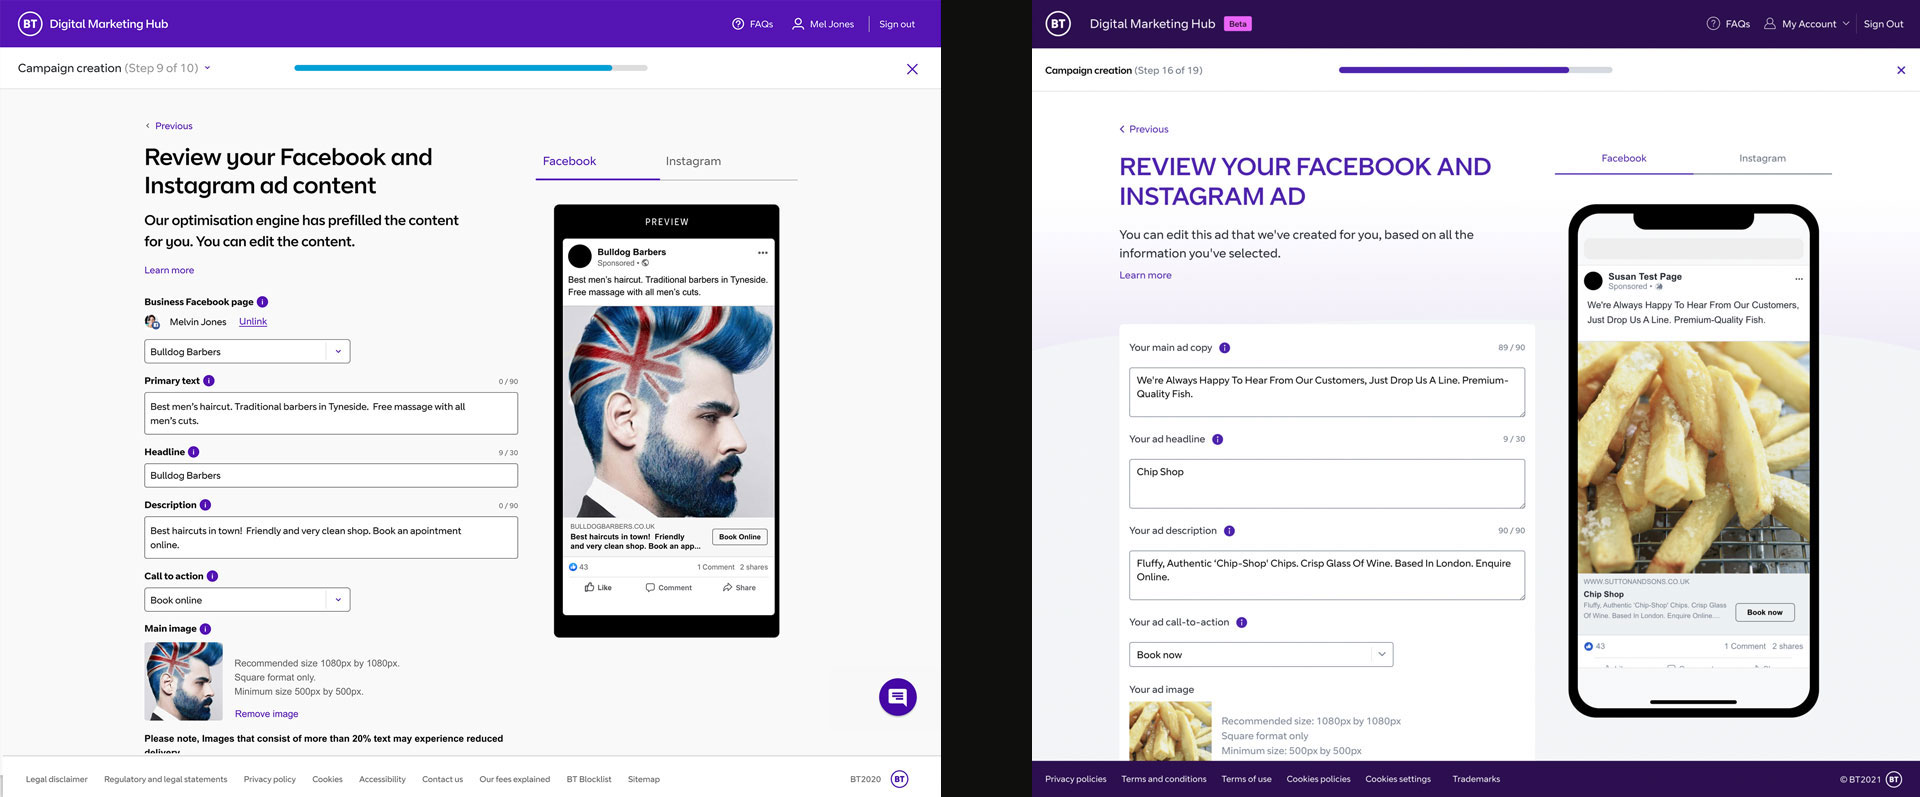
Task: Select Facebook tab in right panel
Action: 1624,158
